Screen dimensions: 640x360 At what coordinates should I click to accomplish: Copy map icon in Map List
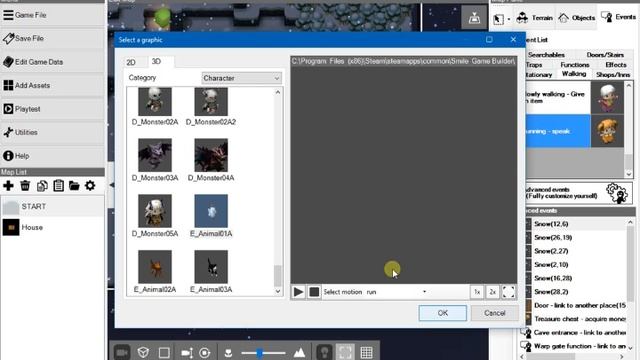click(42, 186)
